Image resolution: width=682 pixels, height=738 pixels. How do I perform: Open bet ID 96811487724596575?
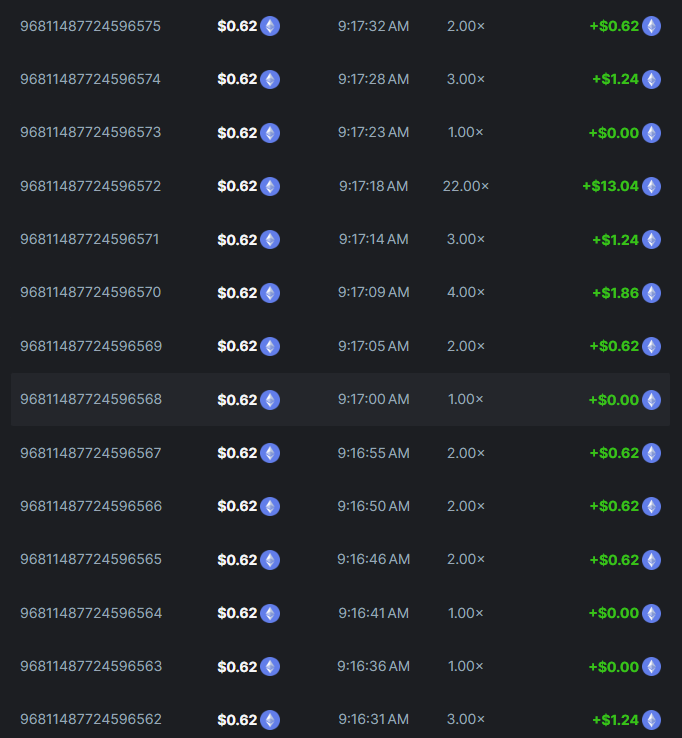click(90, 26)
